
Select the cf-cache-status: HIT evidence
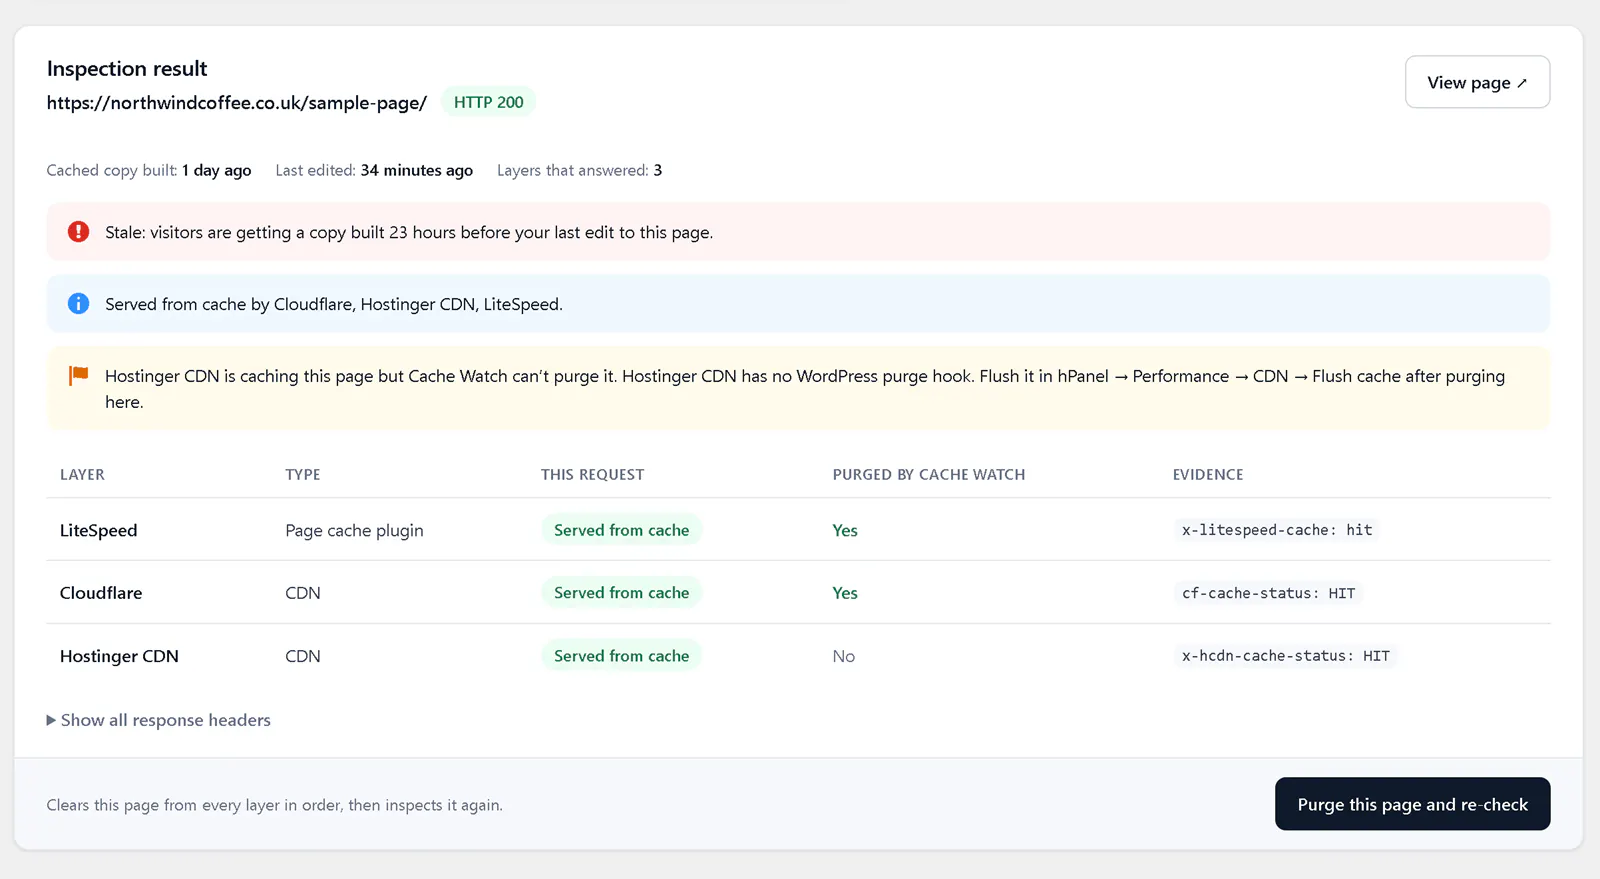(1268, 593)
